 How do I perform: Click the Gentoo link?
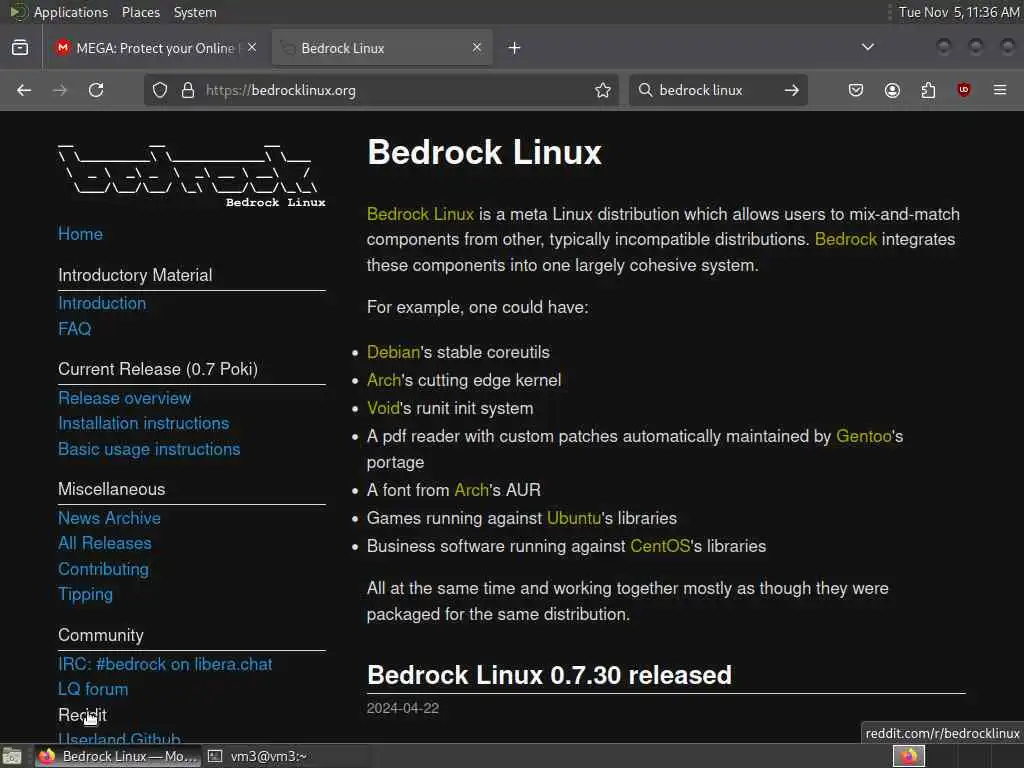863,436
